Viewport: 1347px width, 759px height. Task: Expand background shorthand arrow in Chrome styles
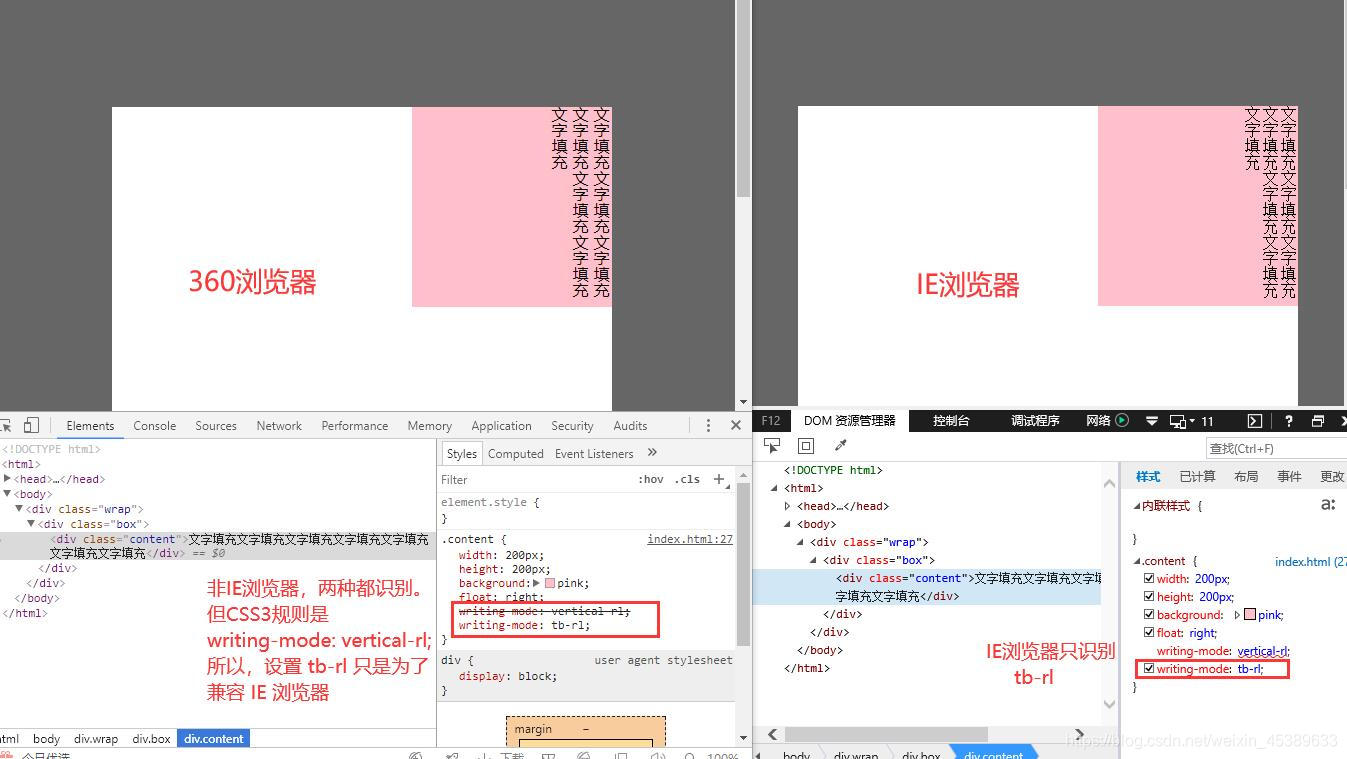coord(537,583)
